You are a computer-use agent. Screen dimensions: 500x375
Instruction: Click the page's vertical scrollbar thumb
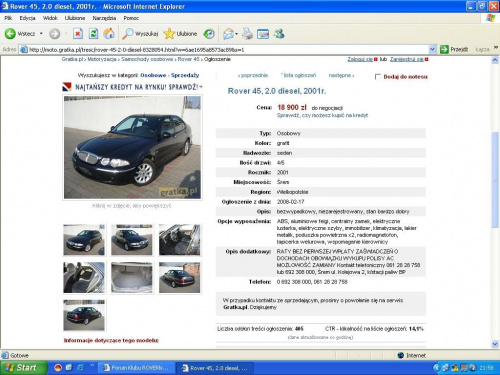pos(495,180)
